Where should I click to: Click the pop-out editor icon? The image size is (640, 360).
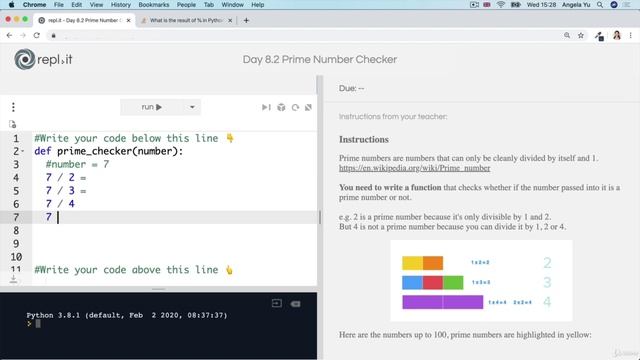coord(309,107)
